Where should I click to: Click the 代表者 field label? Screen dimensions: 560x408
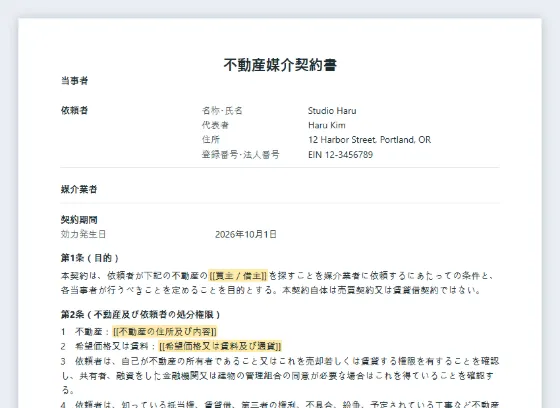coord(215,125)
